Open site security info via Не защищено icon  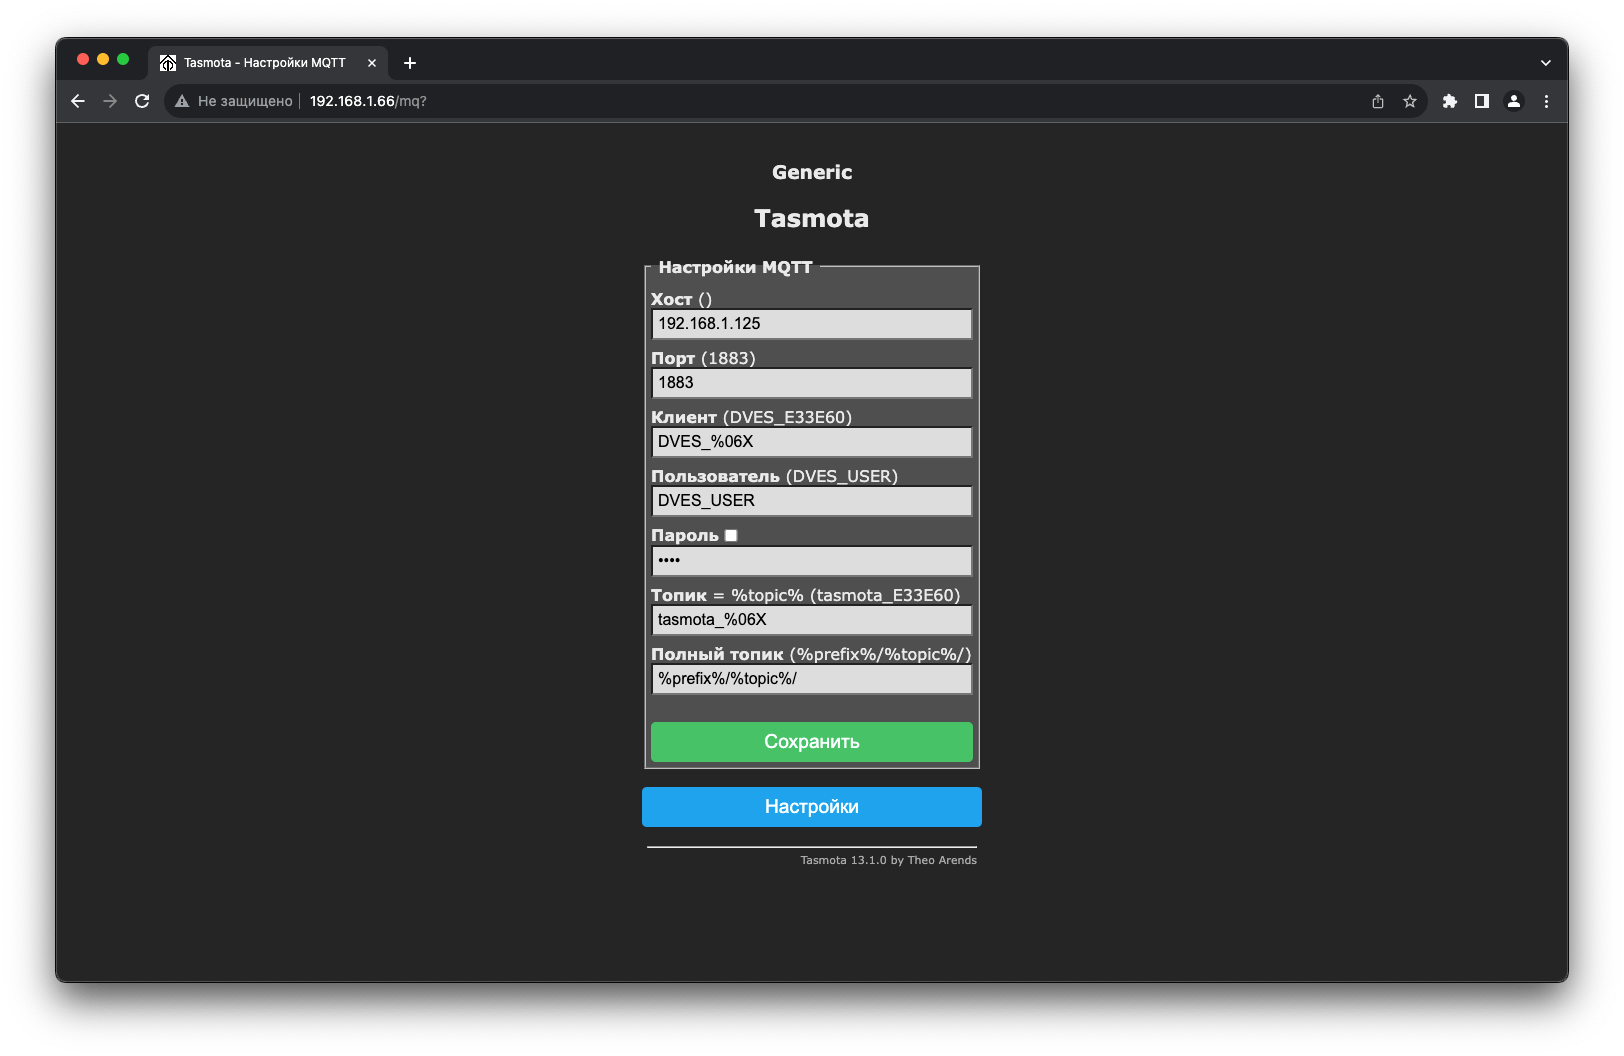[182, 101]
